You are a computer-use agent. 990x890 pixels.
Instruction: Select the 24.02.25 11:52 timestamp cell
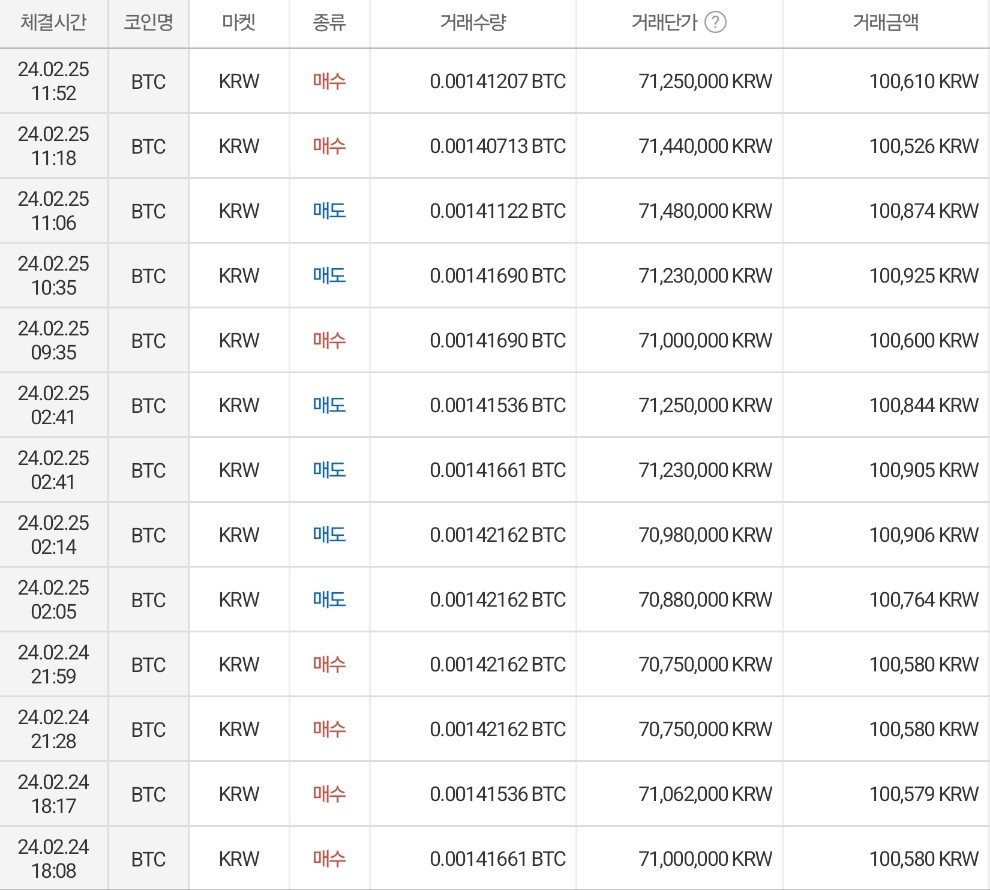pos(54,81)
